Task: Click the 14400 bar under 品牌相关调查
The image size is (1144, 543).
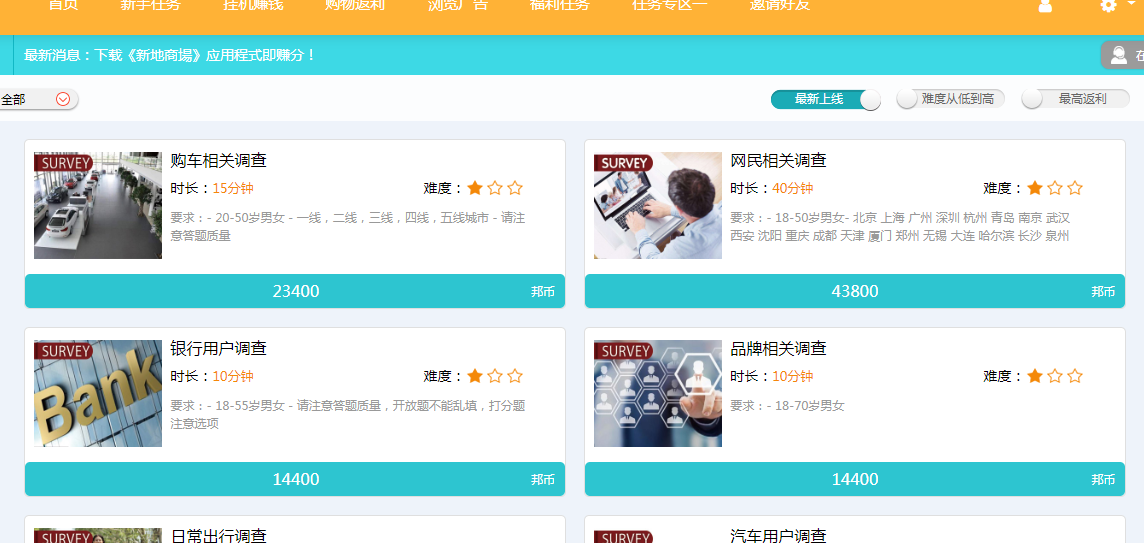Action: 854,480
